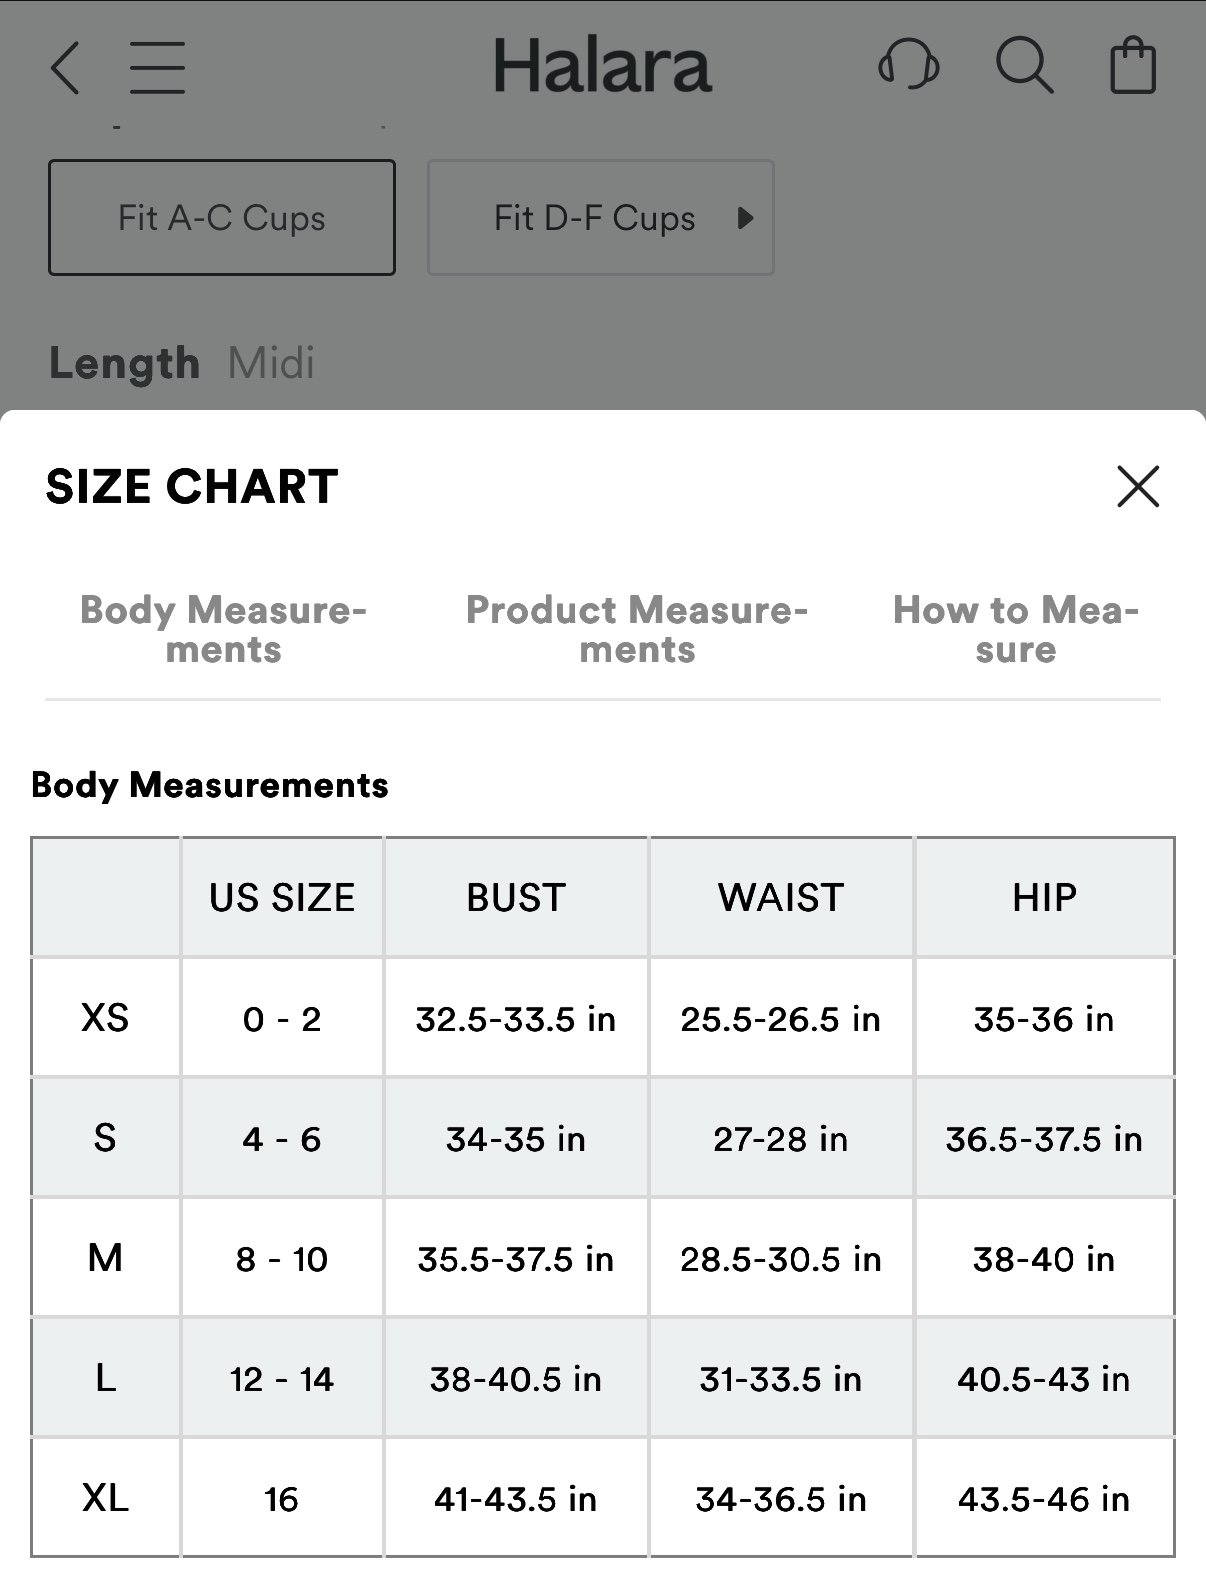This screenshot has height=1571, width=1206.
Task: Click the BUST column header
Action: pyautogui.click(x=516, y=898)
